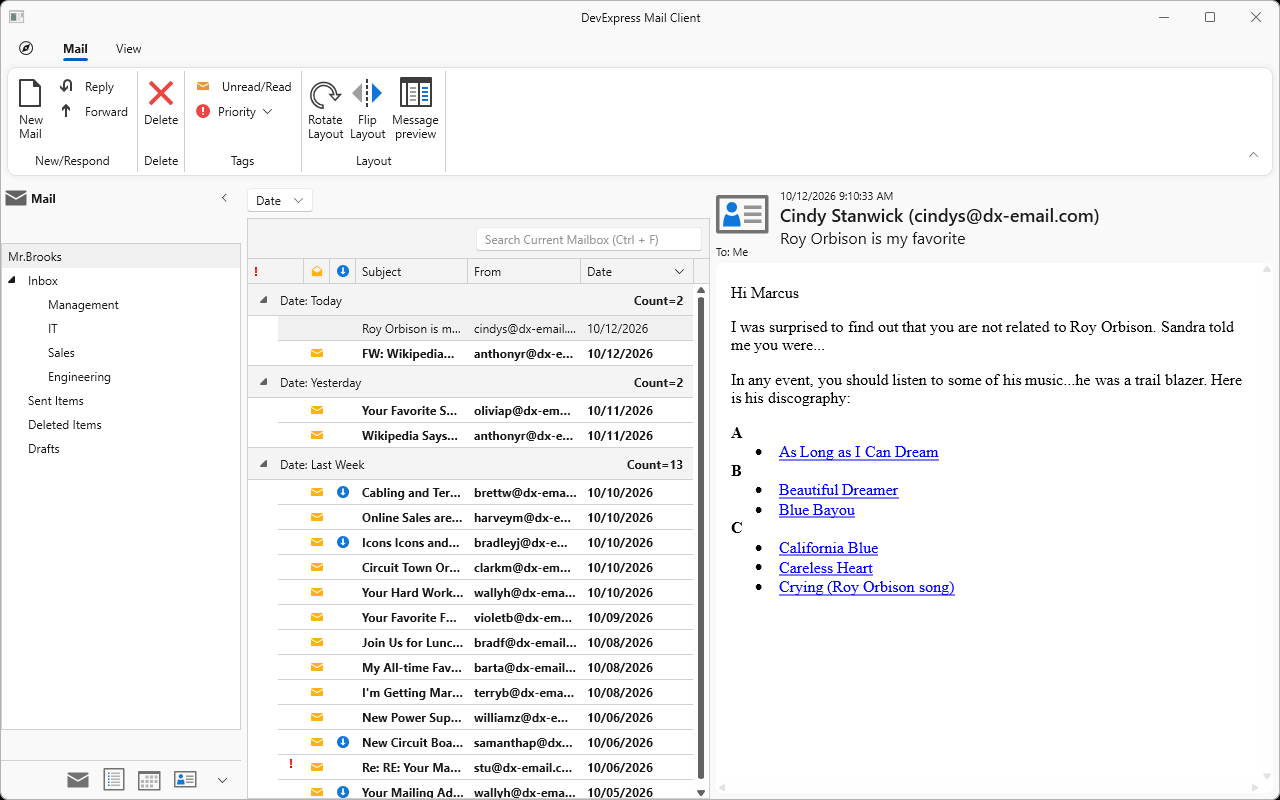Sort by the read status envelope column

(317, 272)
